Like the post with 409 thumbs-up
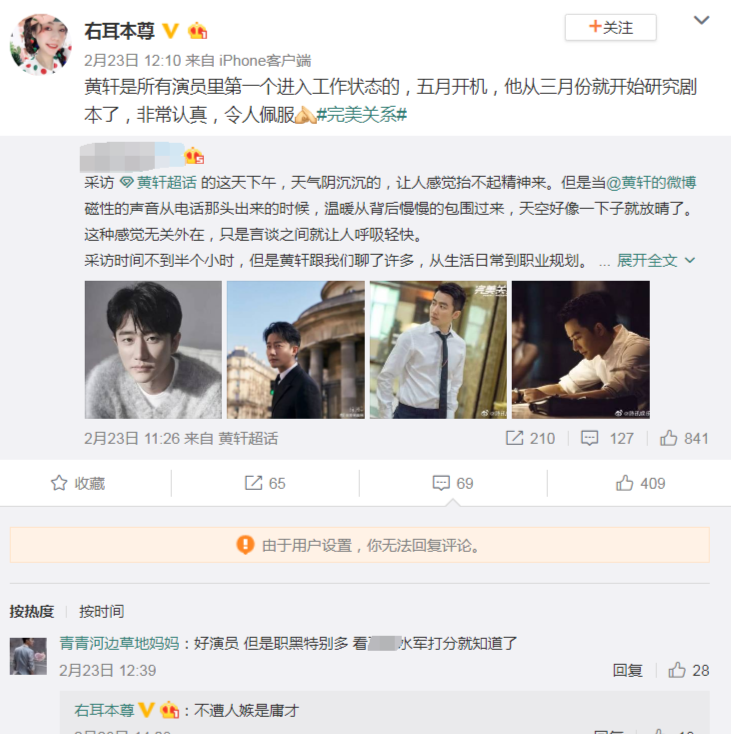This screenshot has height=734, width=731. coord(640,483)
